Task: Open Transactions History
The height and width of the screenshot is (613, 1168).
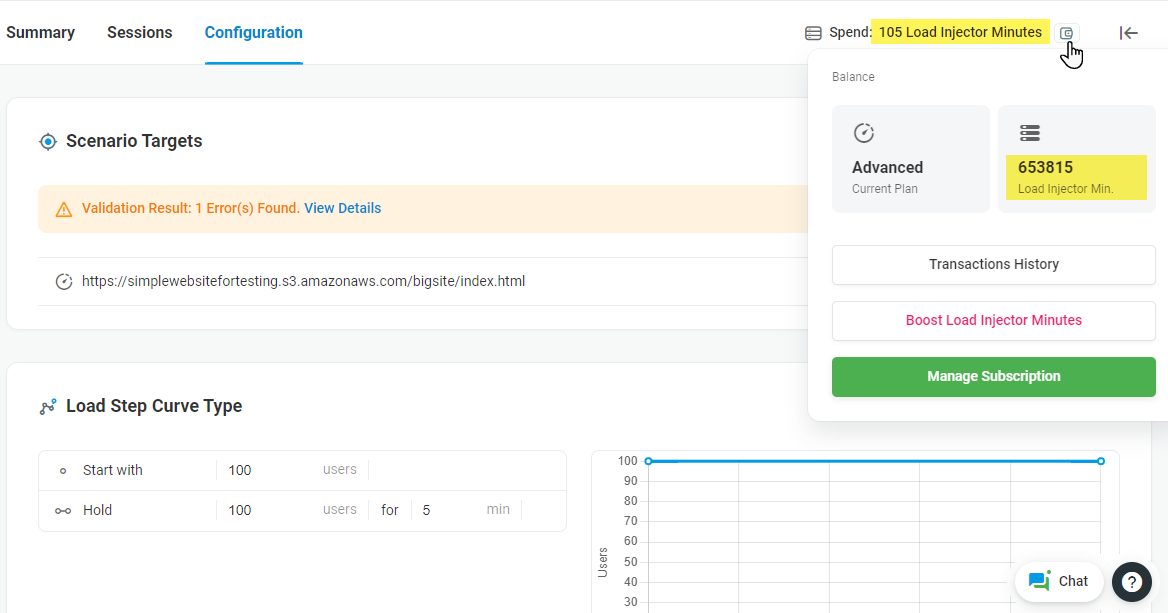Action: tap(994, 264)
